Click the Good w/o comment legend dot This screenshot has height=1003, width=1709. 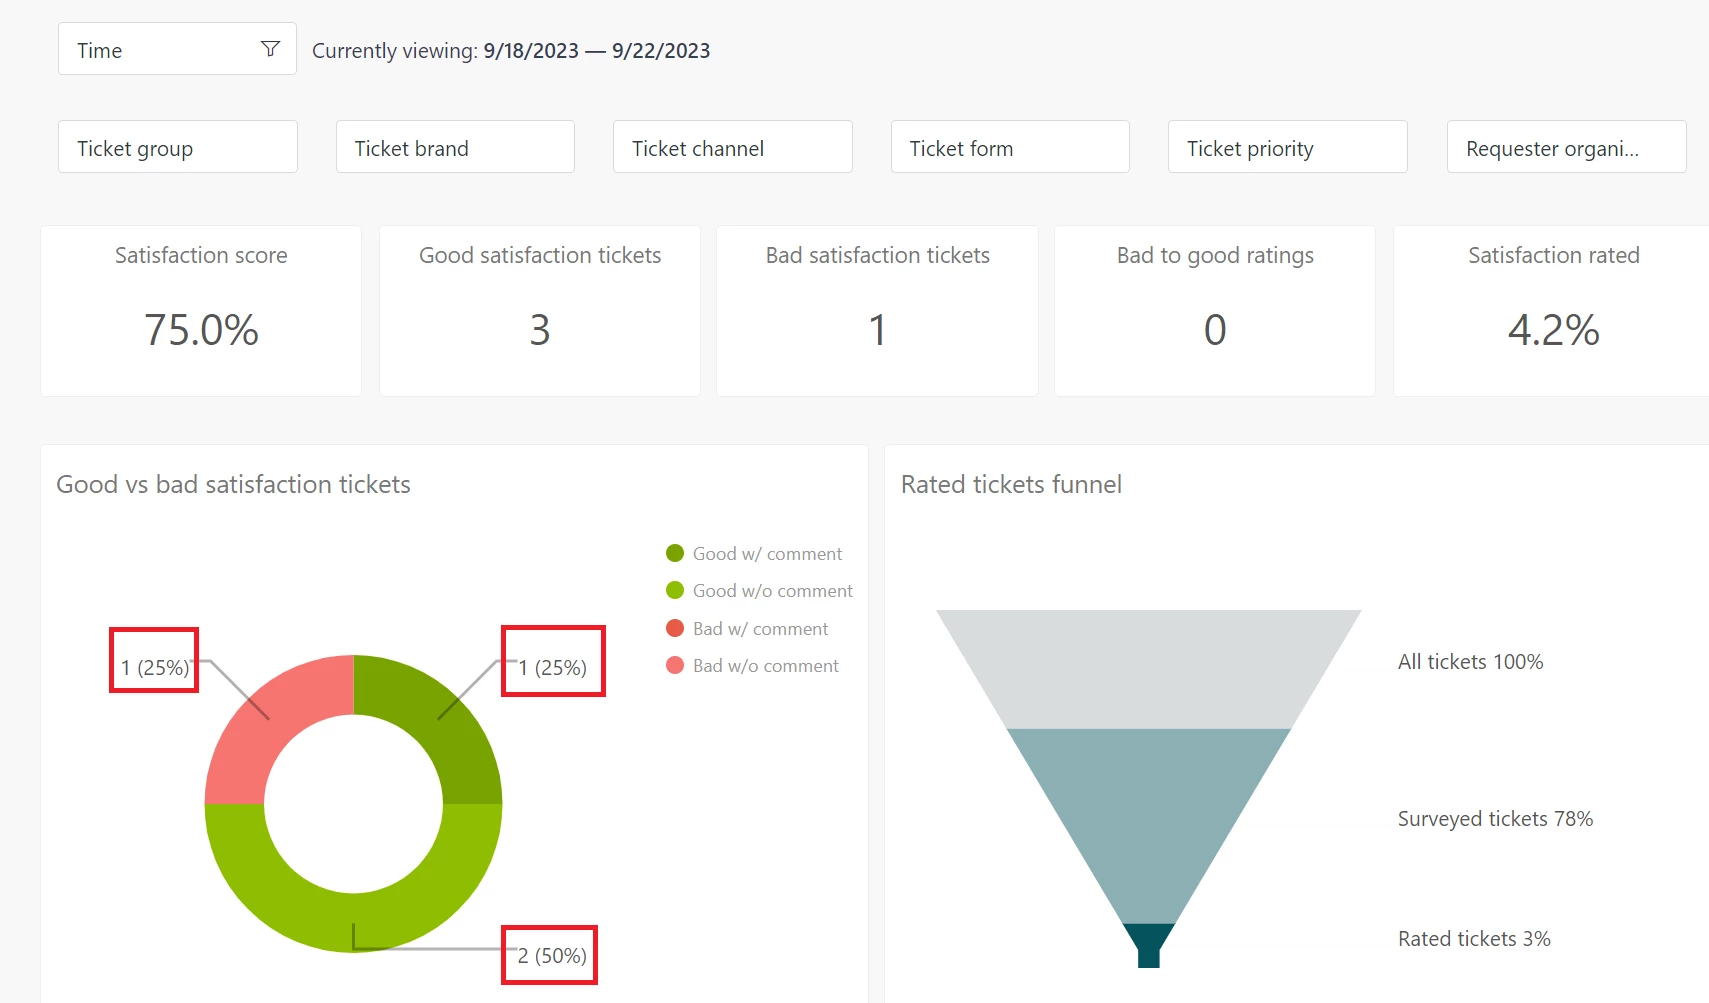coord(675,590)
